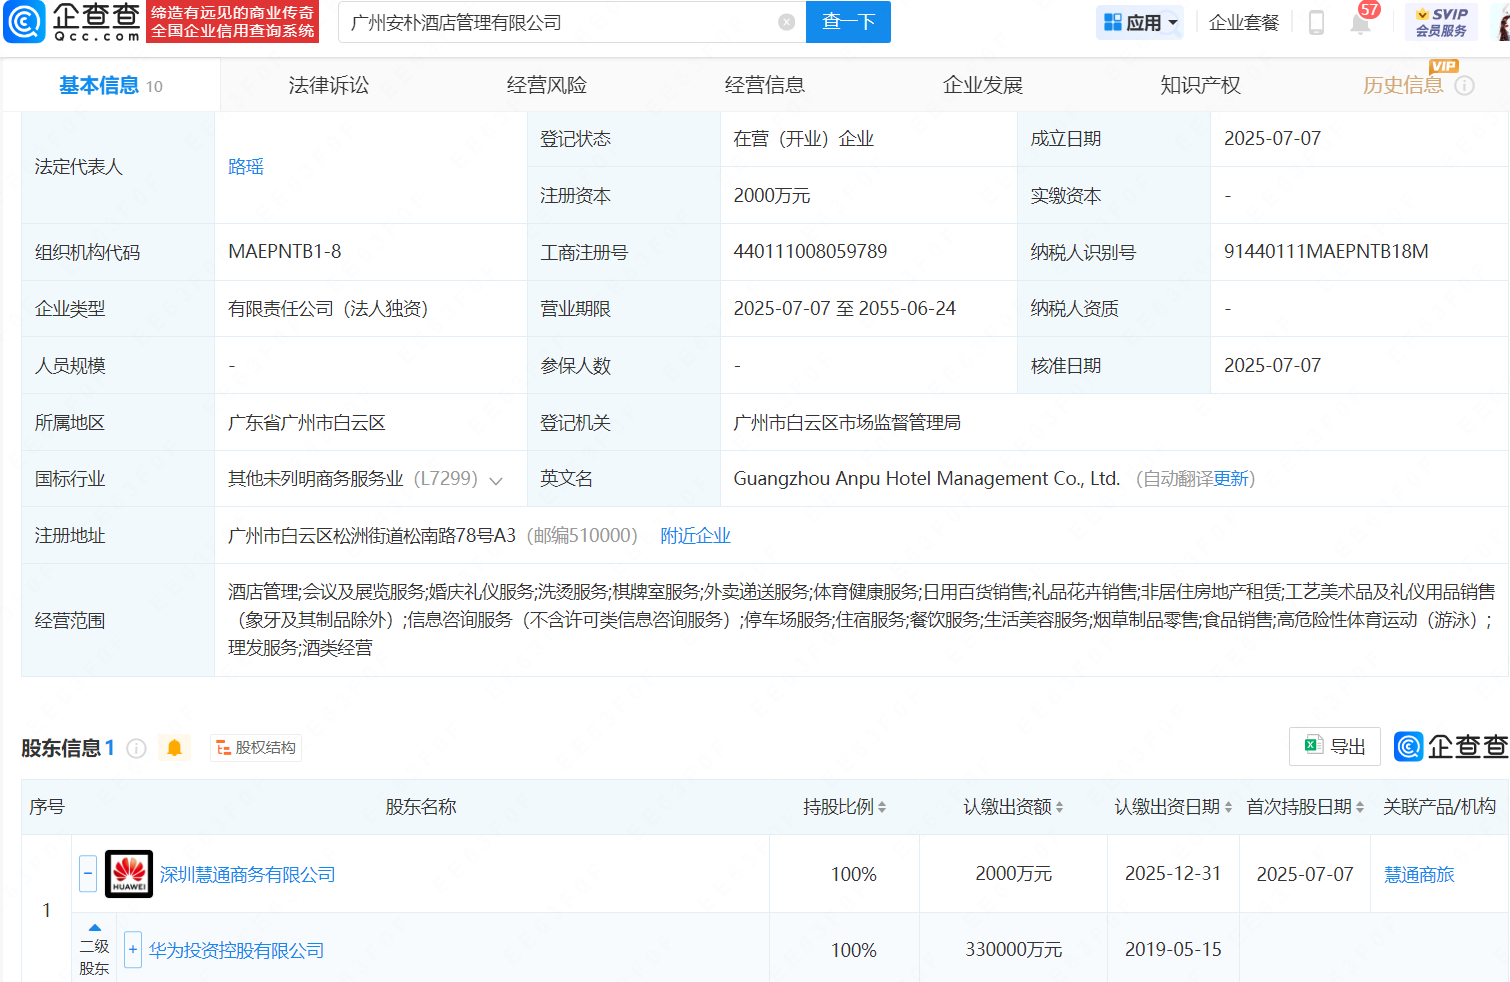This screenshot has width=1510, height=982.
Task: Open the mobile phone app icon
Action: [x=1316, y=22]
